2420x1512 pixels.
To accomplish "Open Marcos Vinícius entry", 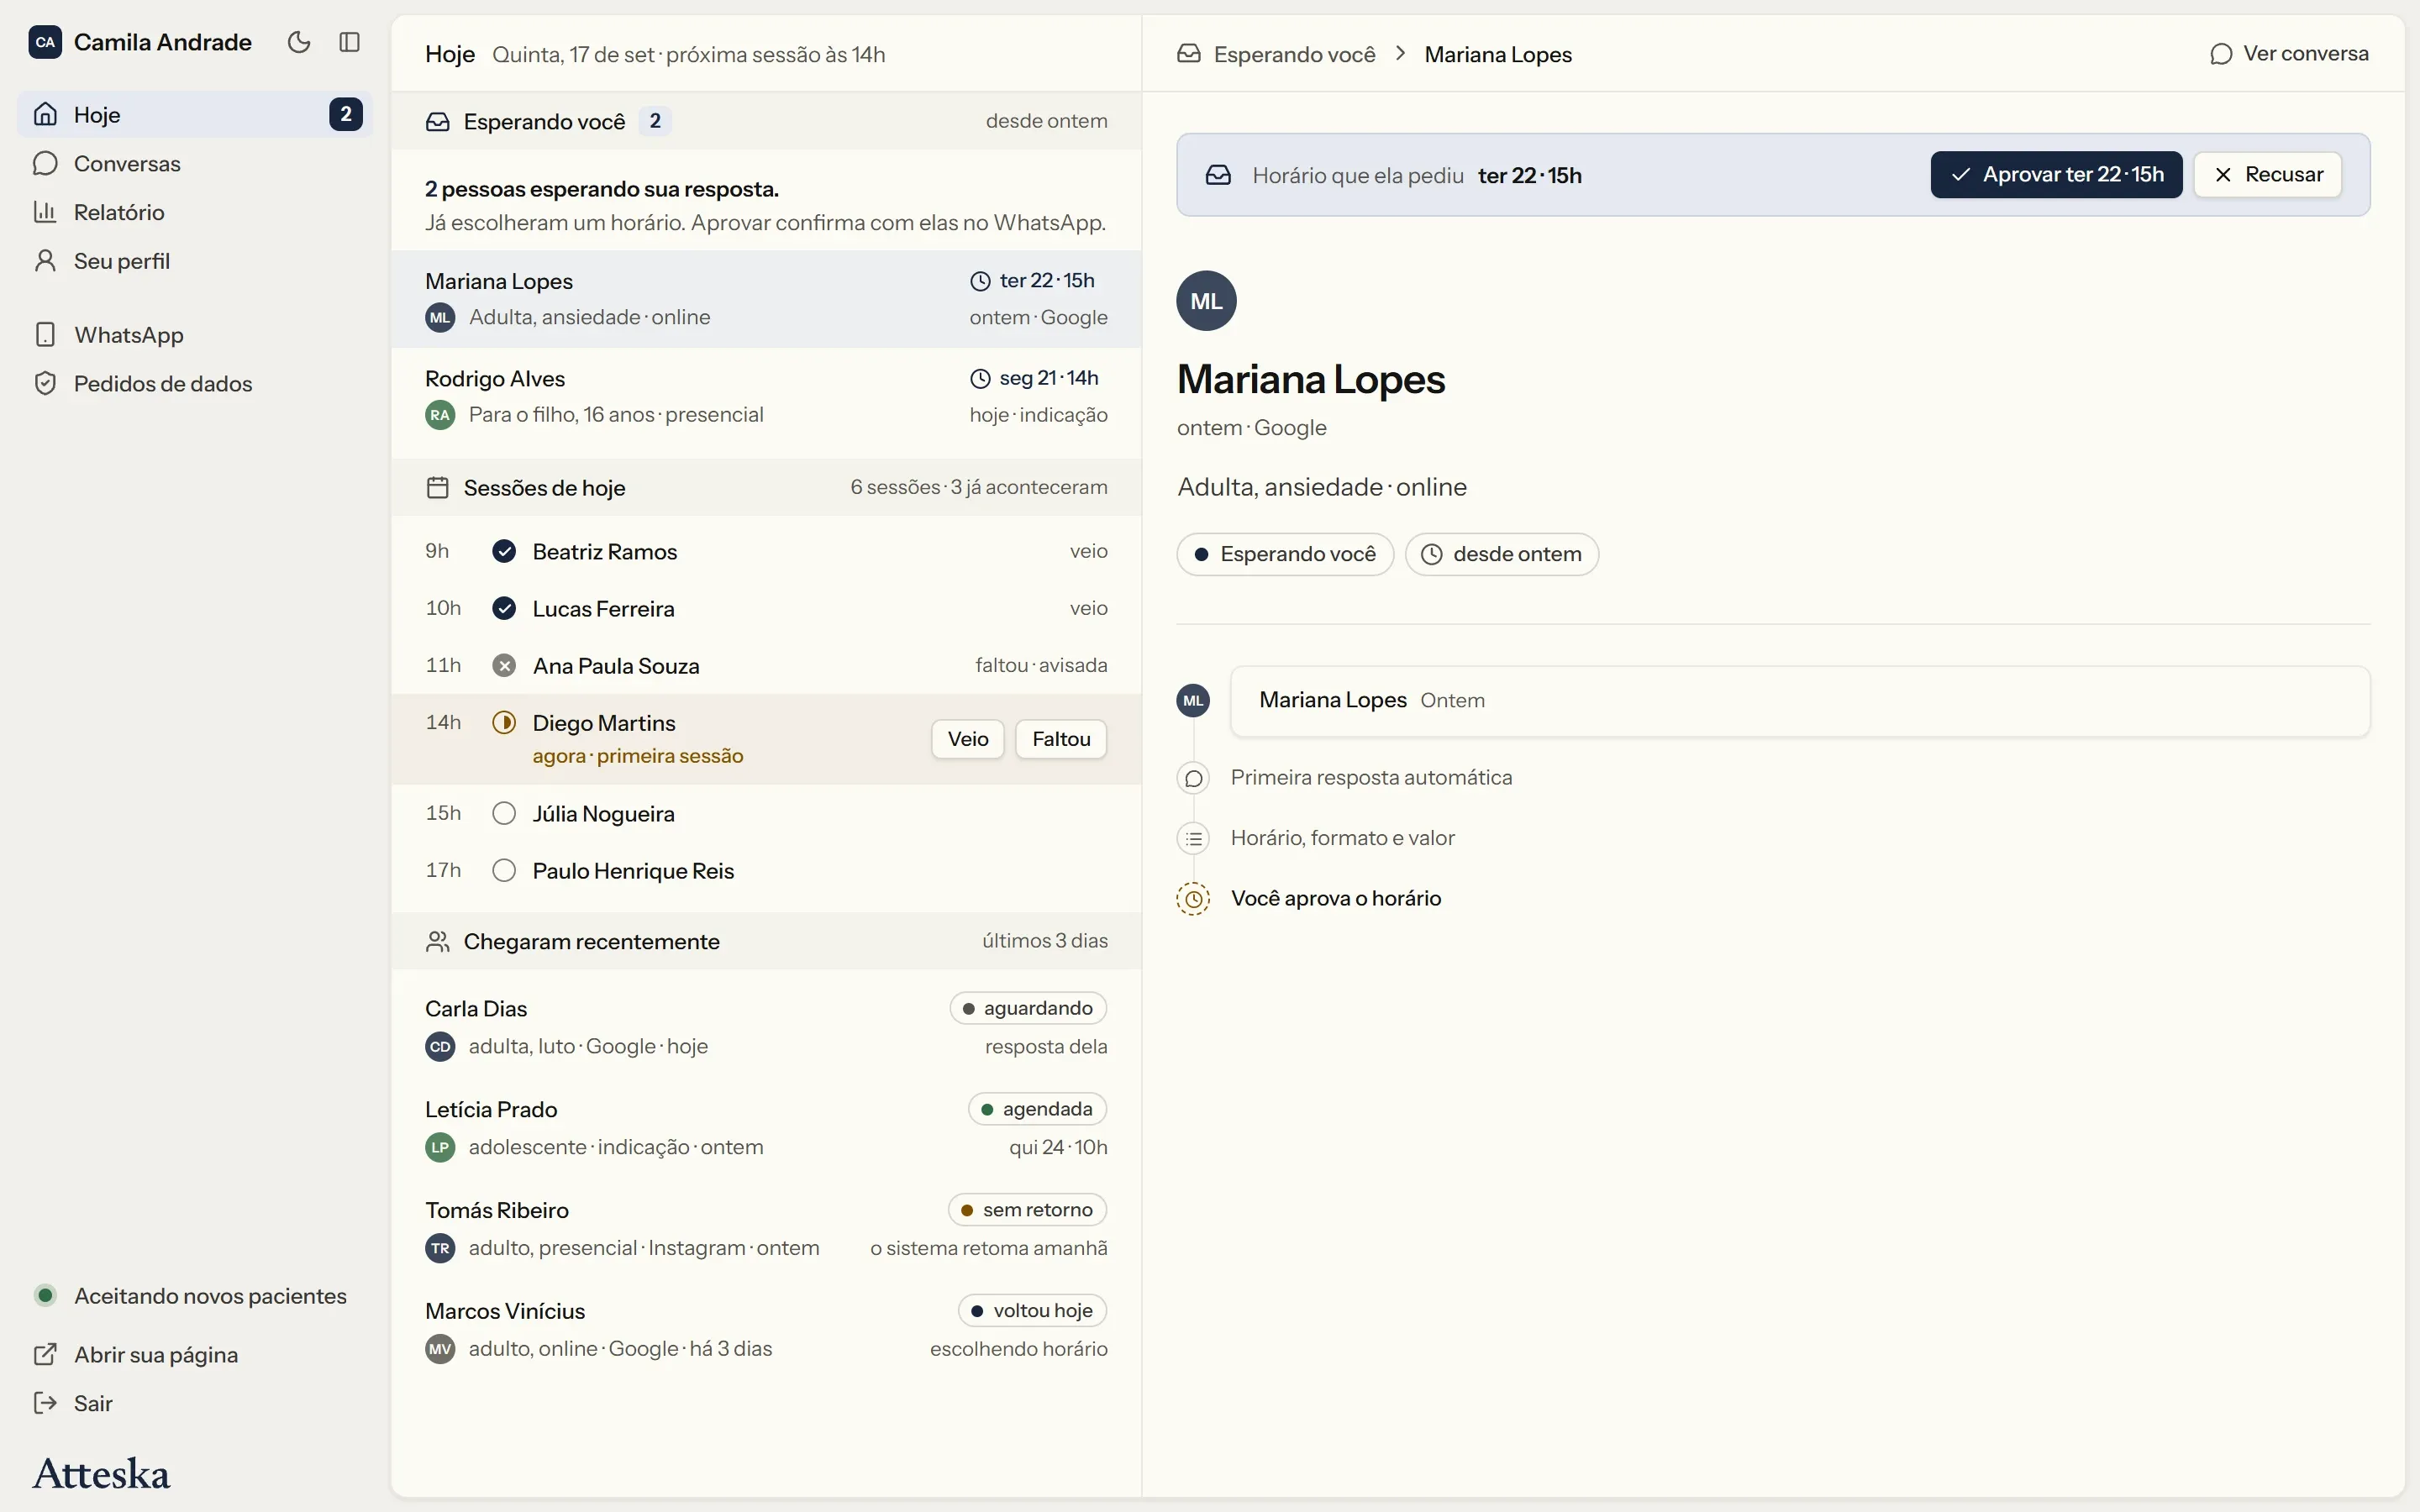I will [x=766, y=1330].
